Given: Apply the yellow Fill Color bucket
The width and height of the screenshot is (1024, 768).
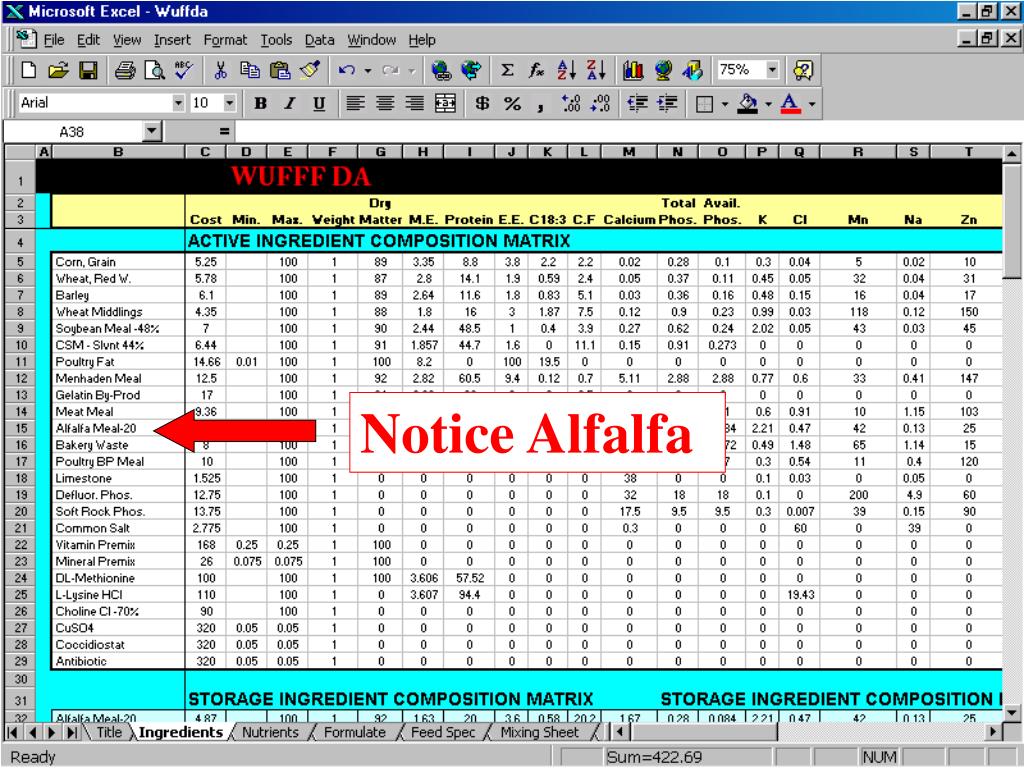Looking at the screenshot, I should pos(748,104).
